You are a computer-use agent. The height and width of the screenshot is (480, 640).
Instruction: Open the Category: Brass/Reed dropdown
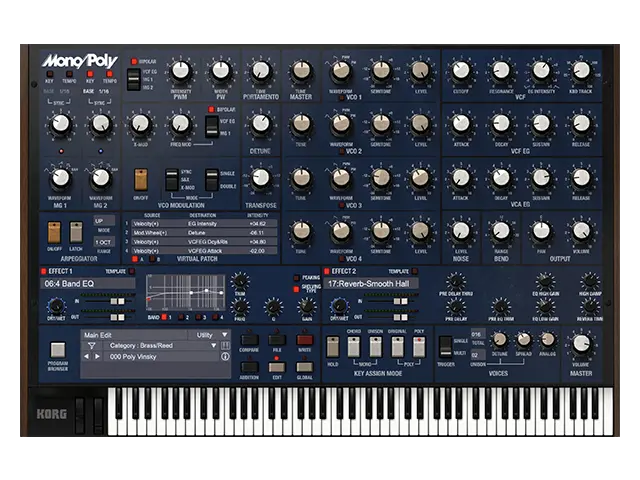[161, 346]
